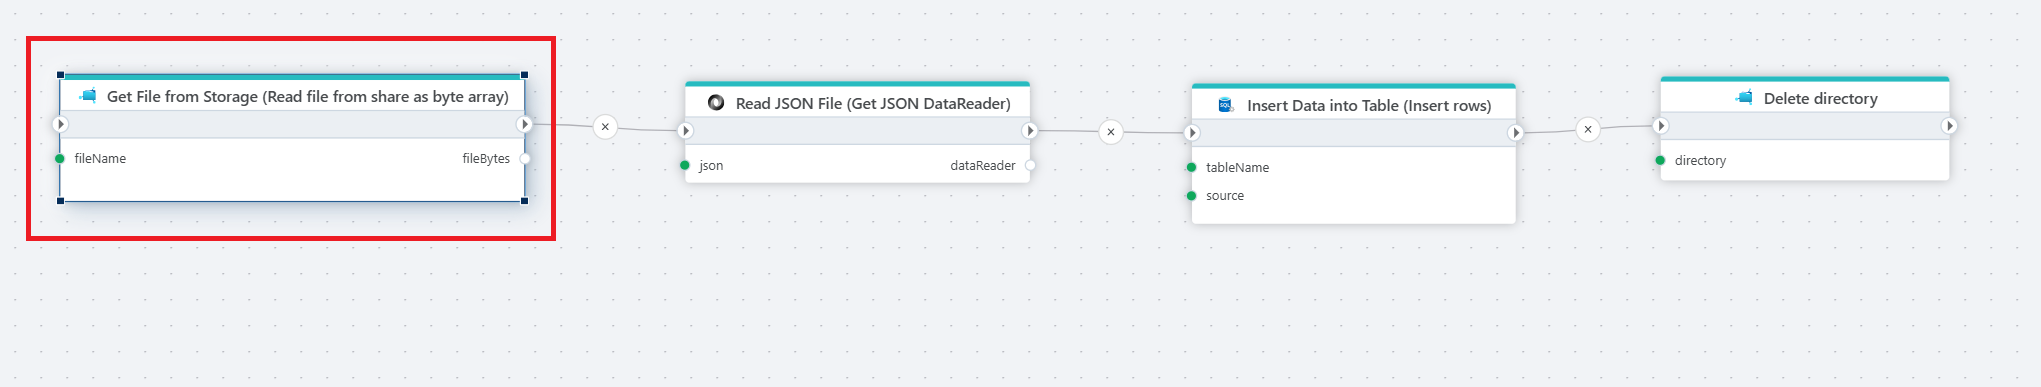Select source input port on Insert Data node
Viewport: 2041px width, 387px height.
point(1192,196)
